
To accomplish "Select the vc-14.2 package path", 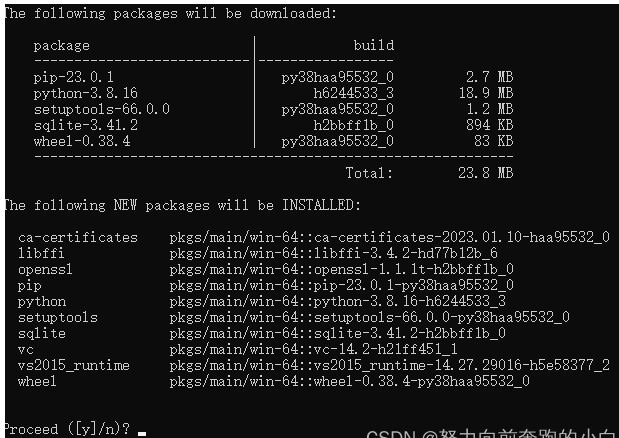I will click(x=313, y=349).
